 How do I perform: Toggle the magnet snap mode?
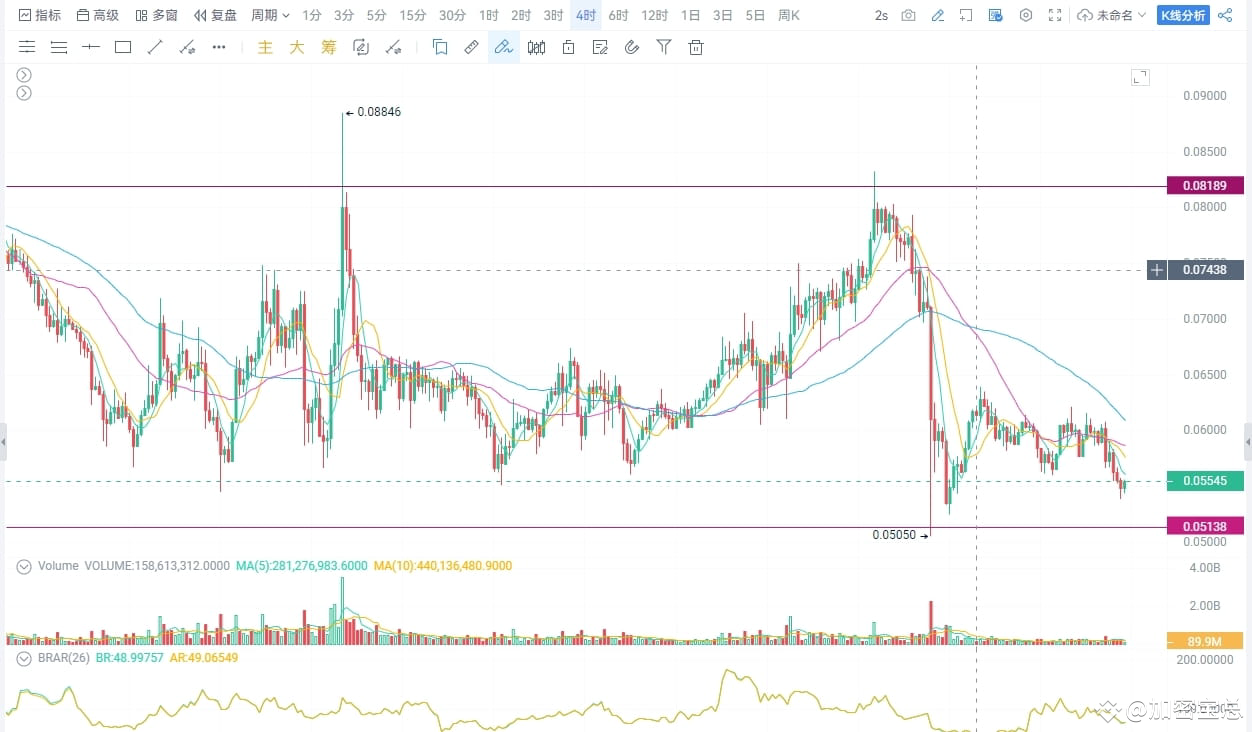coord(631,46)
